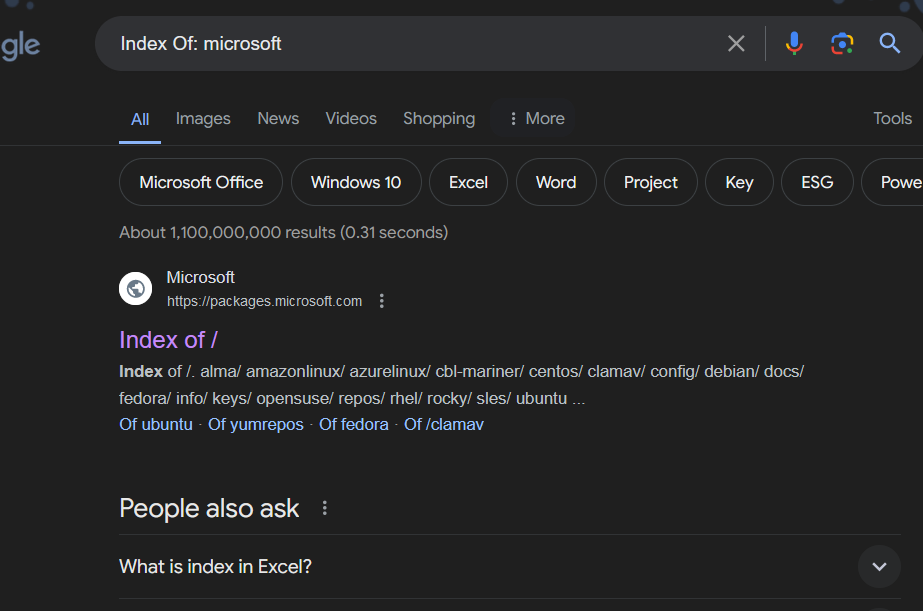Clear the search box text
This screenshot has height=611, width=923.
click(736, 43)
